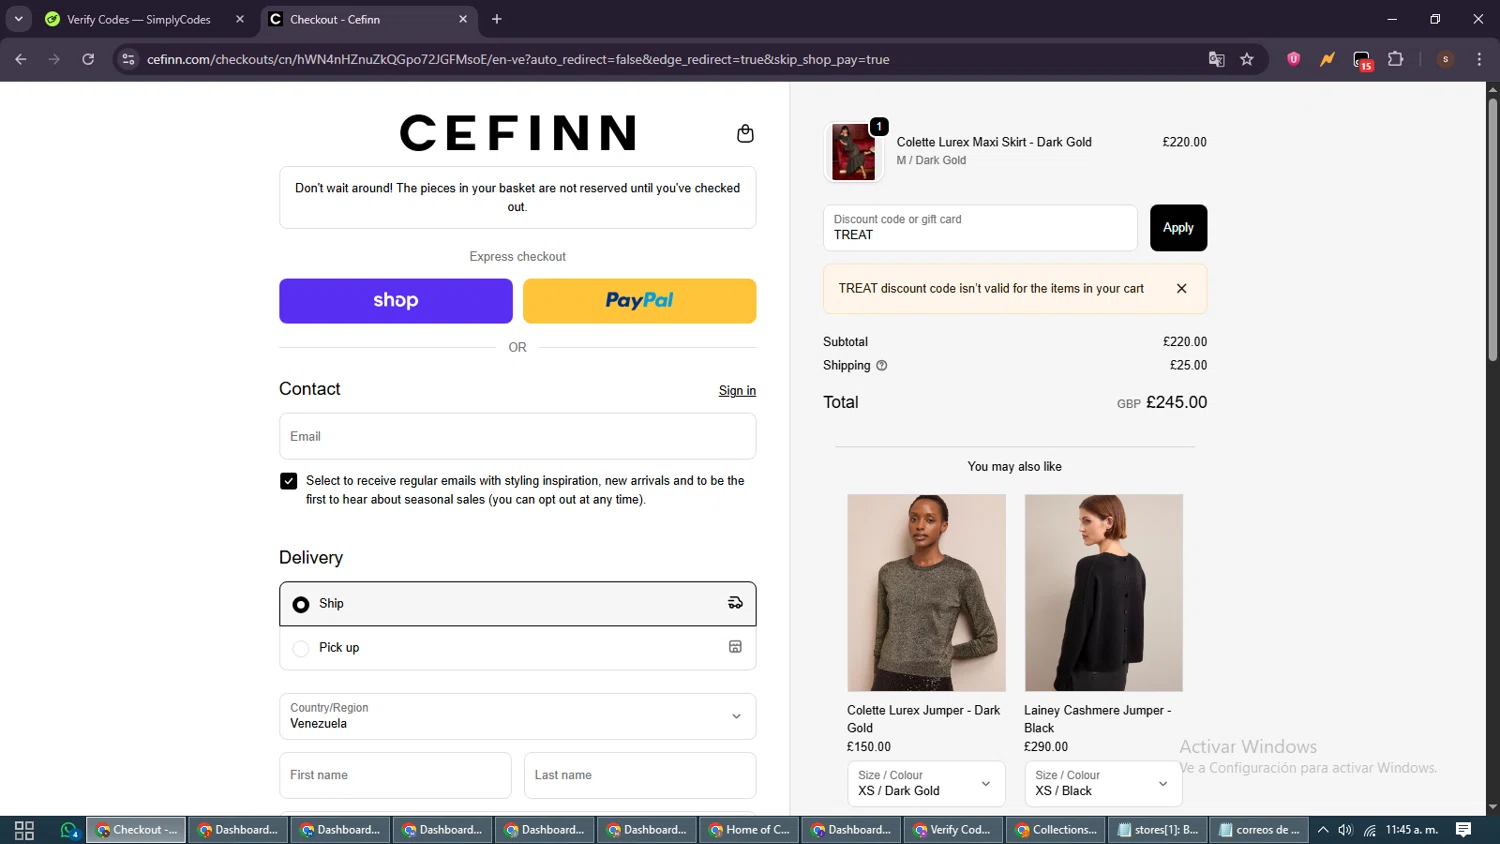Click the browser address bar URL
The image size is (1500, 844).
518,59
